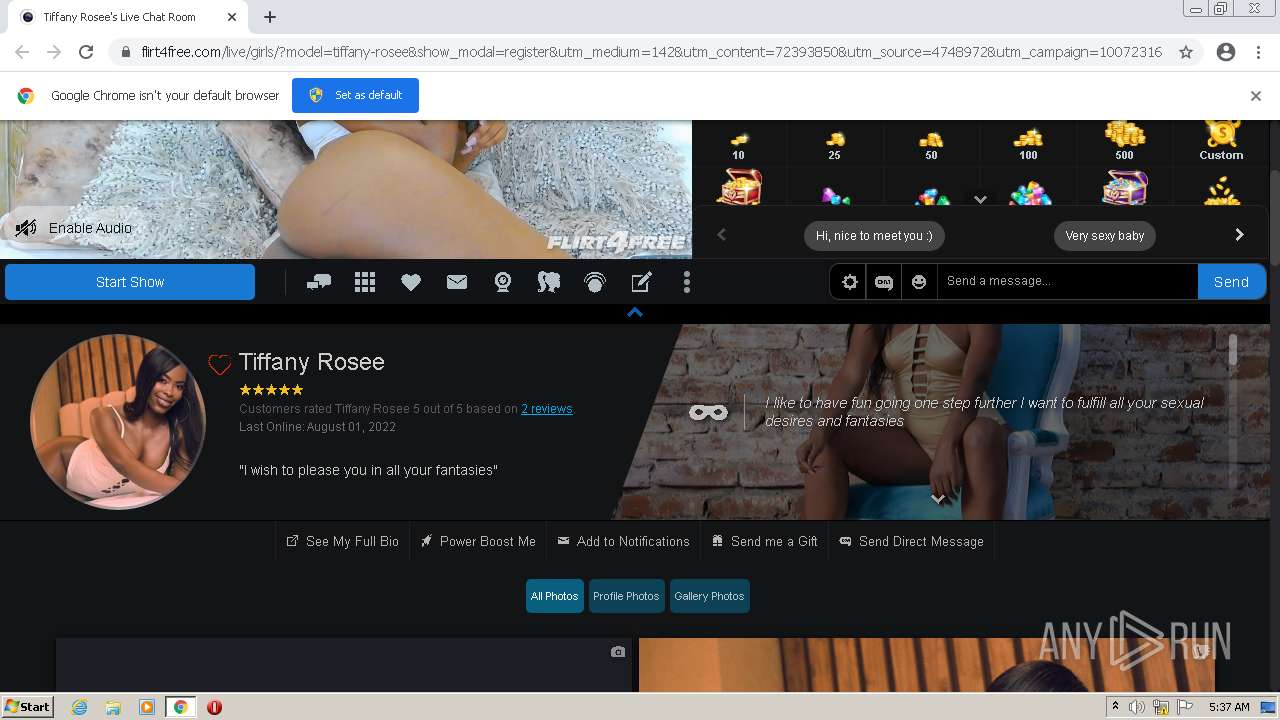This screenshot has width=1280, height=720.
Task: Click the two-people silhouette icon in toolbar
Action: coord(549,283)
